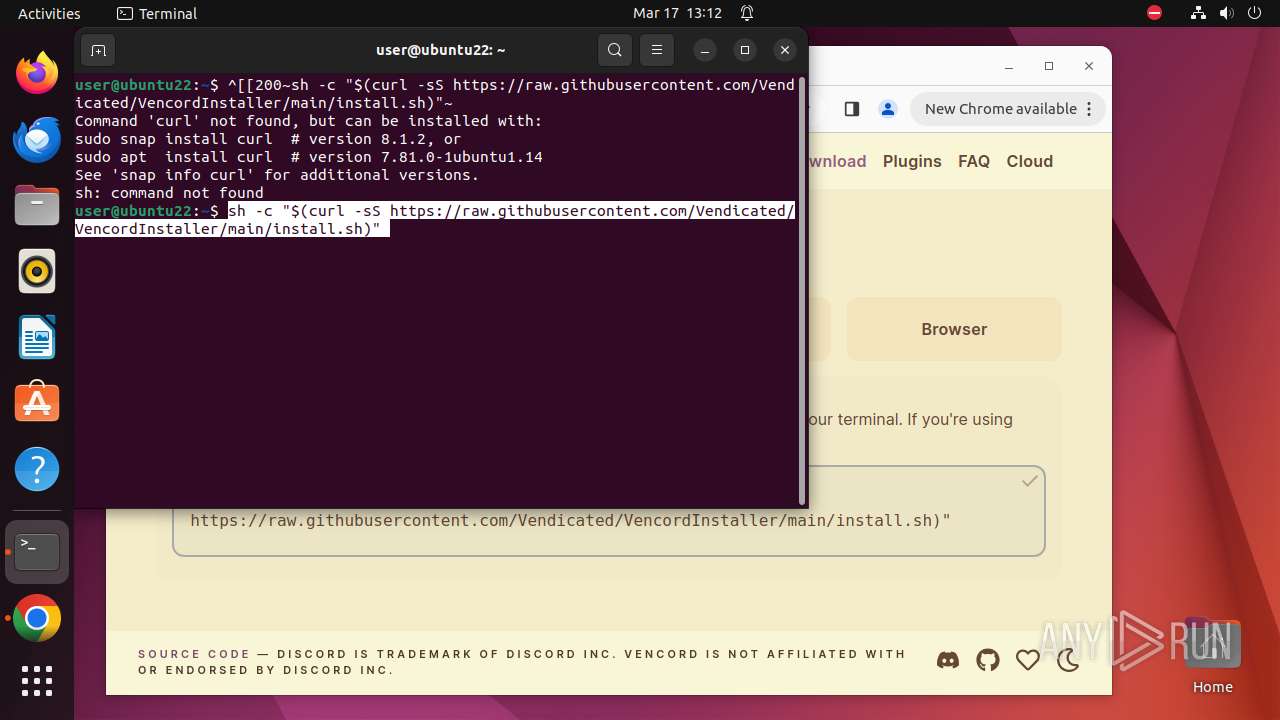Maximize the Chrome window
Screen dimensions: 1280x720
tap(1048, 66)
